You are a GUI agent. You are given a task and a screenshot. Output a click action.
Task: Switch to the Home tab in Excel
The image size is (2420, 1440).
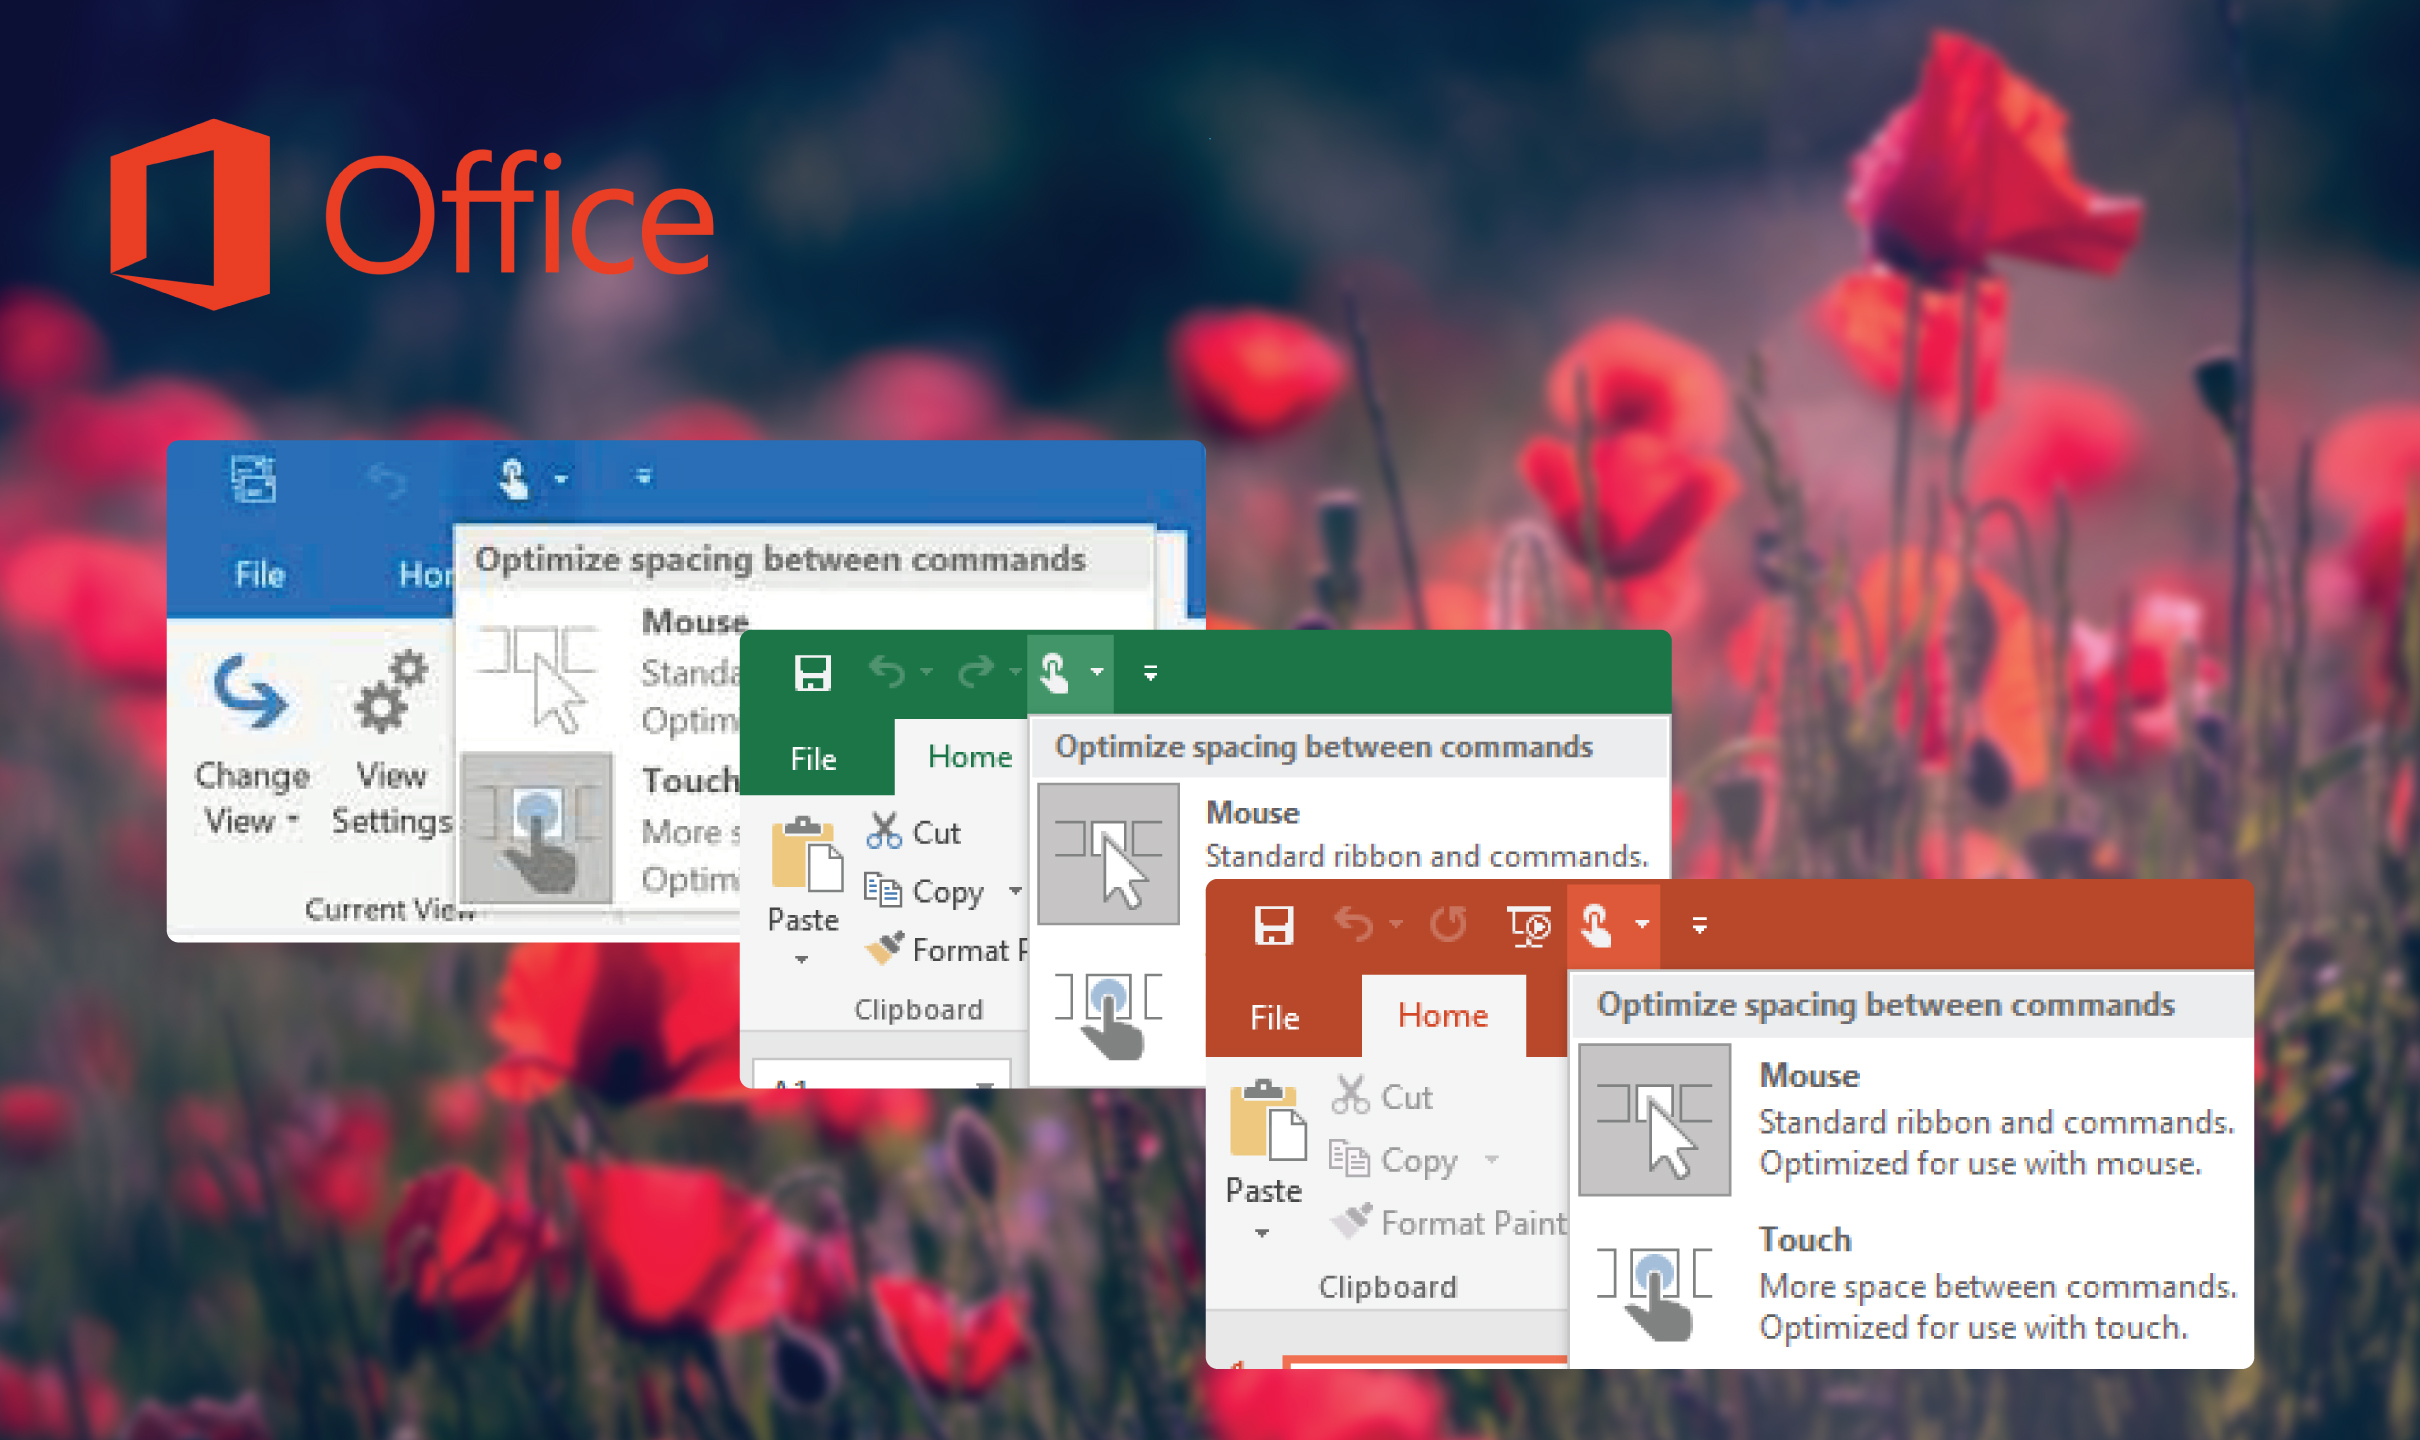970,756
